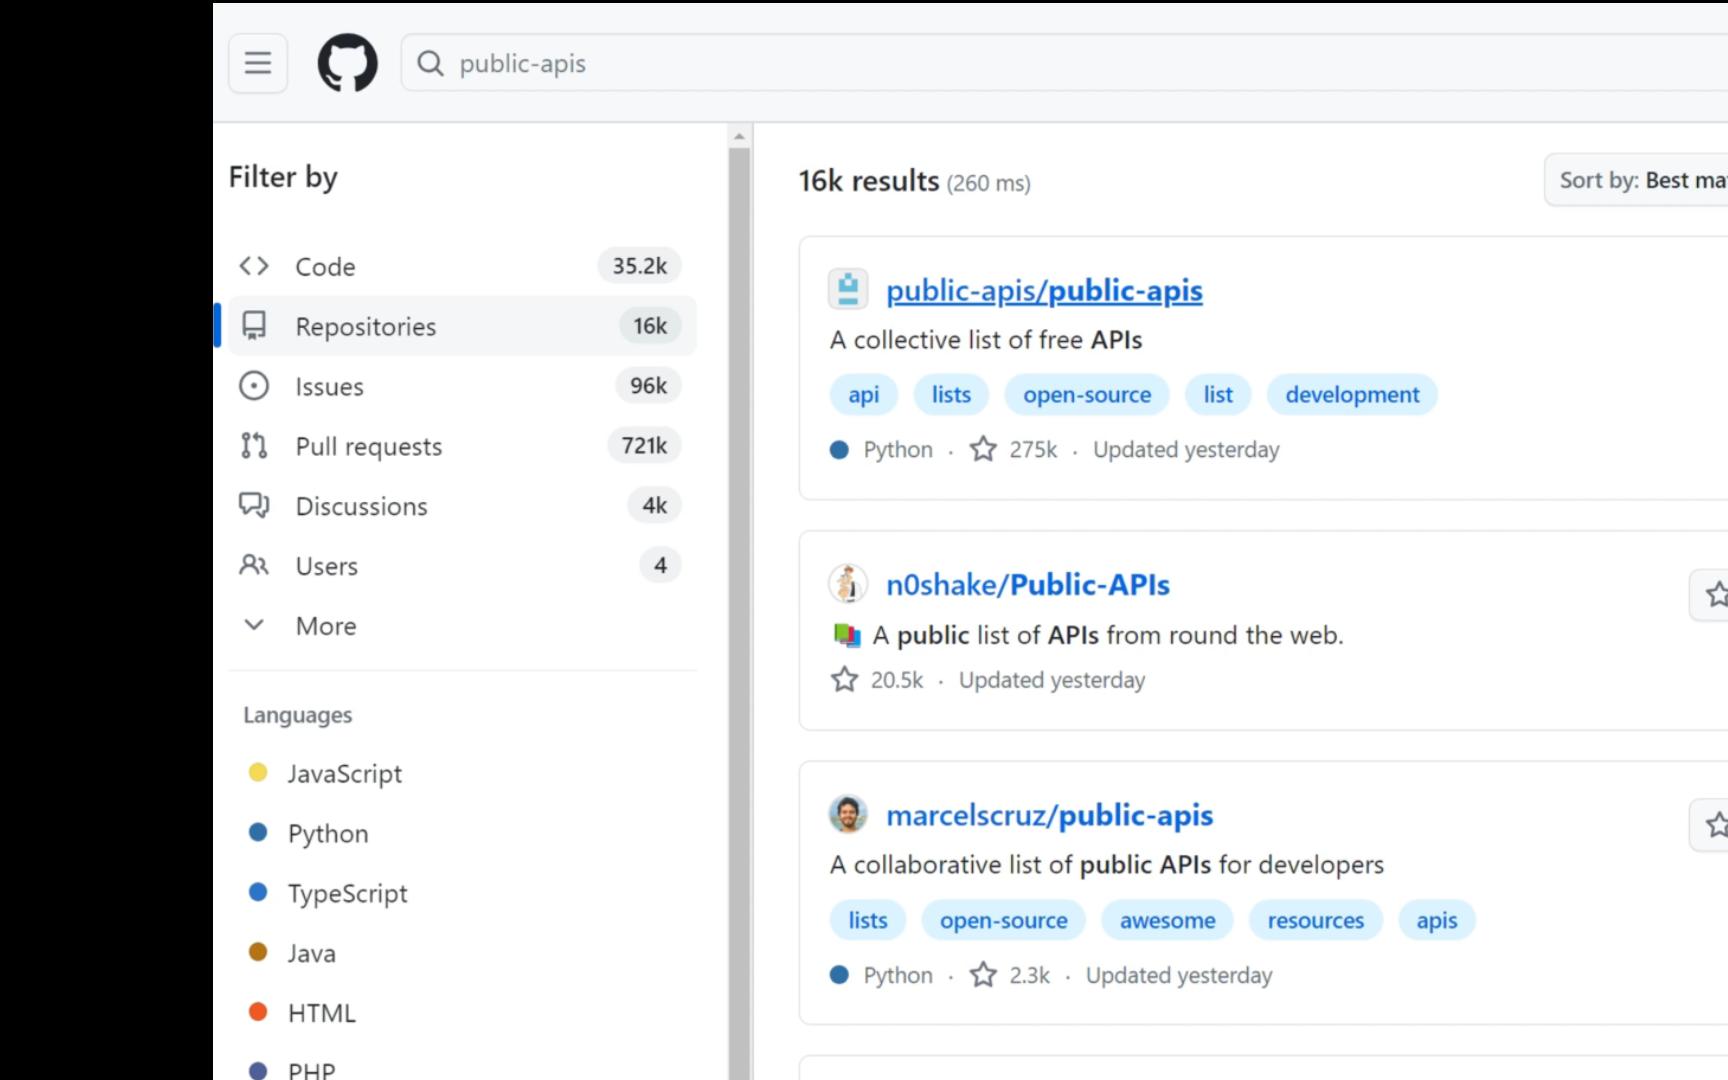
Task: Click the open-source topic tag on public-apis/public-apis
Action: (x=1086, y=395)
